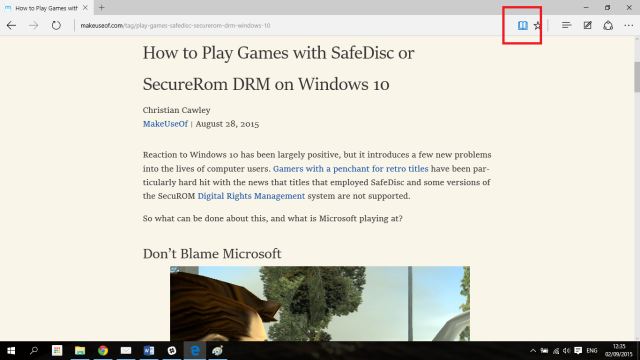This screenshot has width=640, height=360.
Task: Open the volume speaker control
Action: (567, 351)
